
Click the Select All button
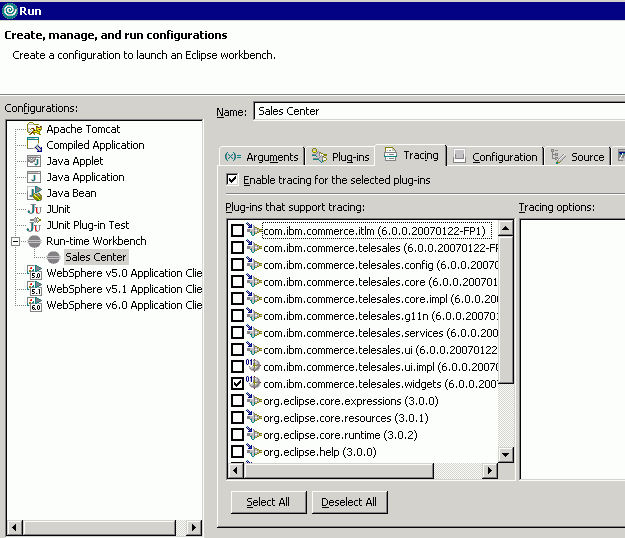pyautogui.click(x=269, y=502)
